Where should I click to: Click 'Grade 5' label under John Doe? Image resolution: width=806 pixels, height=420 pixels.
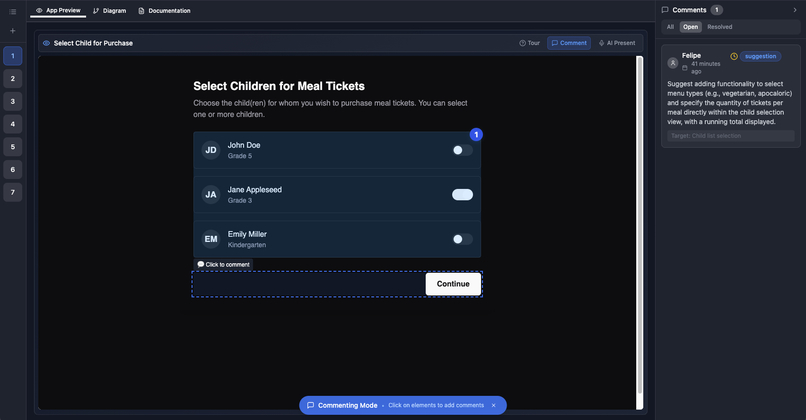[240, 156]
